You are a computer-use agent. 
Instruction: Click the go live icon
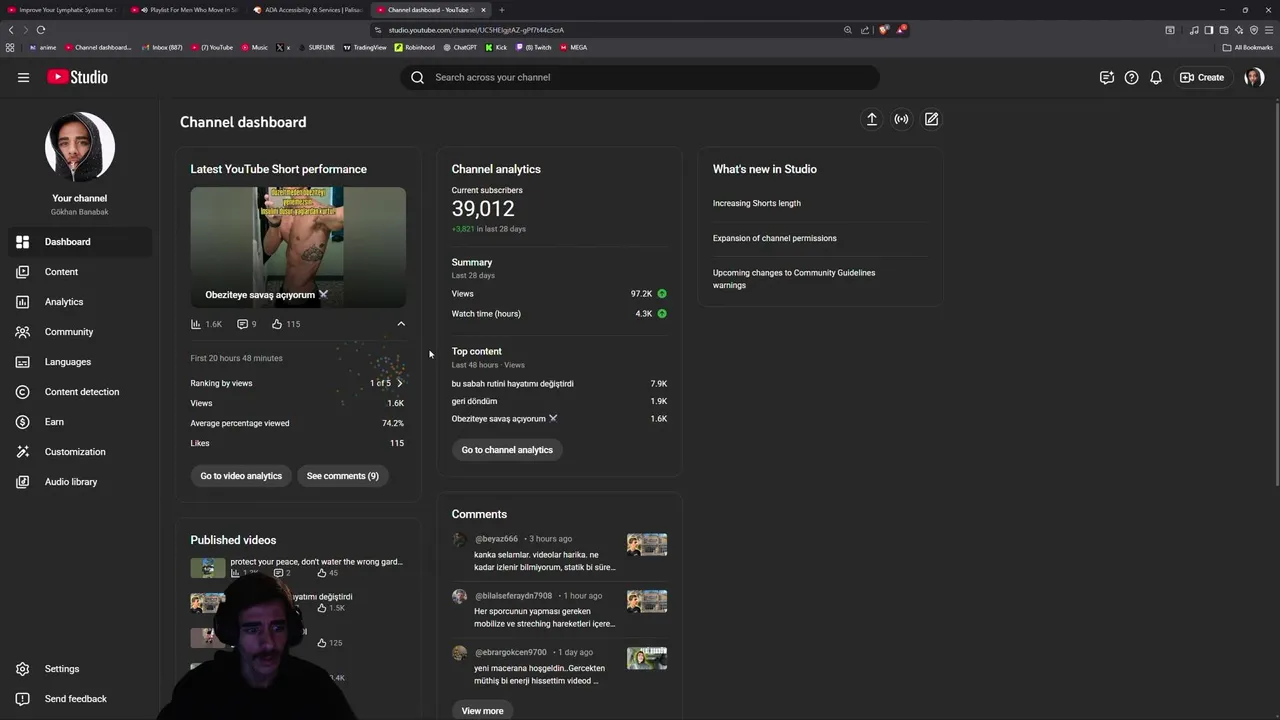tap(902, 119)
